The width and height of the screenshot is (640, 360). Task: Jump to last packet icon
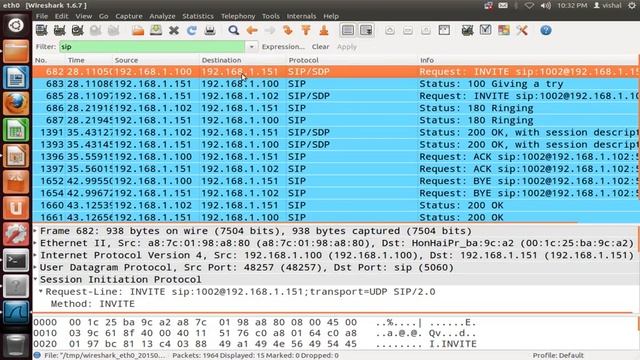point(324,30)
